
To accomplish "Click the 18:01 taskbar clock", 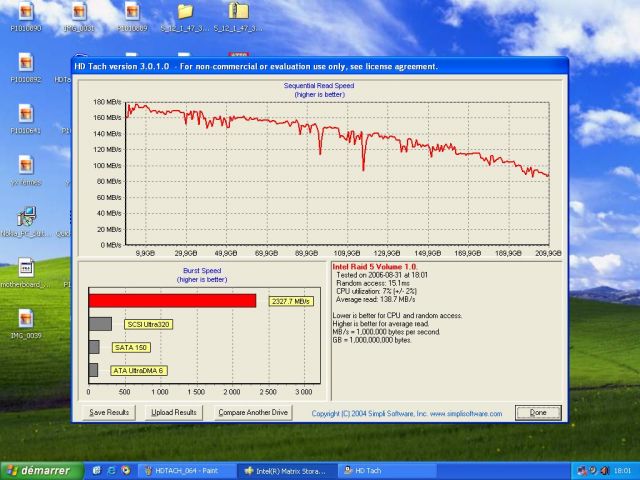I will [623, 471].
